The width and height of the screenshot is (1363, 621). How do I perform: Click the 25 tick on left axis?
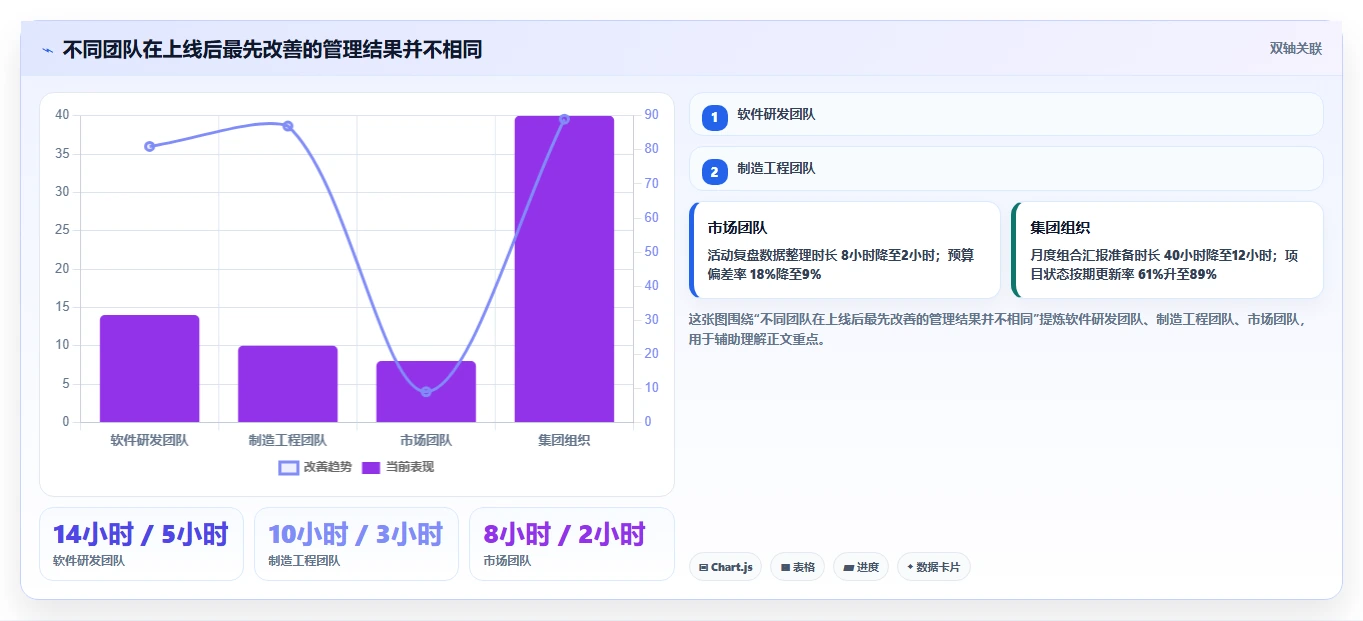pyautogui.click(x=62, y=230)
